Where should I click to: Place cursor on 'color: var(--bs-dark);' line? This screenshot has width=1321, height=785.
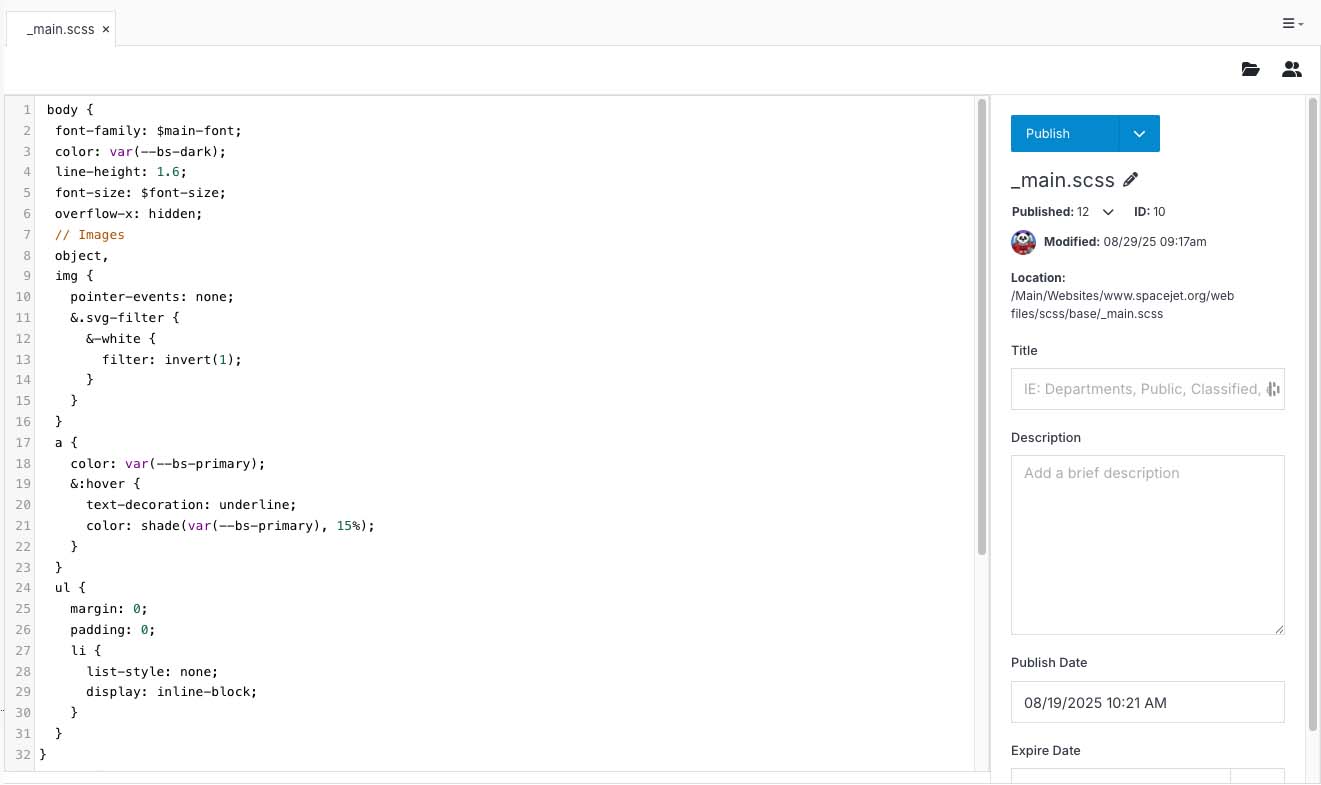pos(141,151)
